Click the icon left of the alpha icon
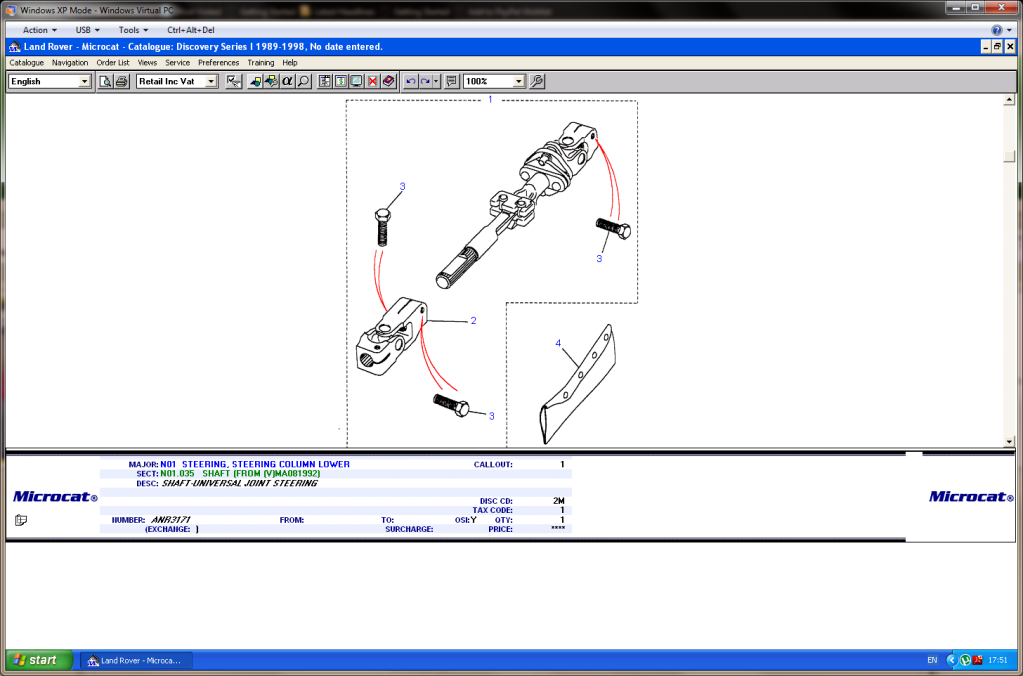Viewport: 1023px width, 676px height. pyautogui.click(x=271, y=82)
